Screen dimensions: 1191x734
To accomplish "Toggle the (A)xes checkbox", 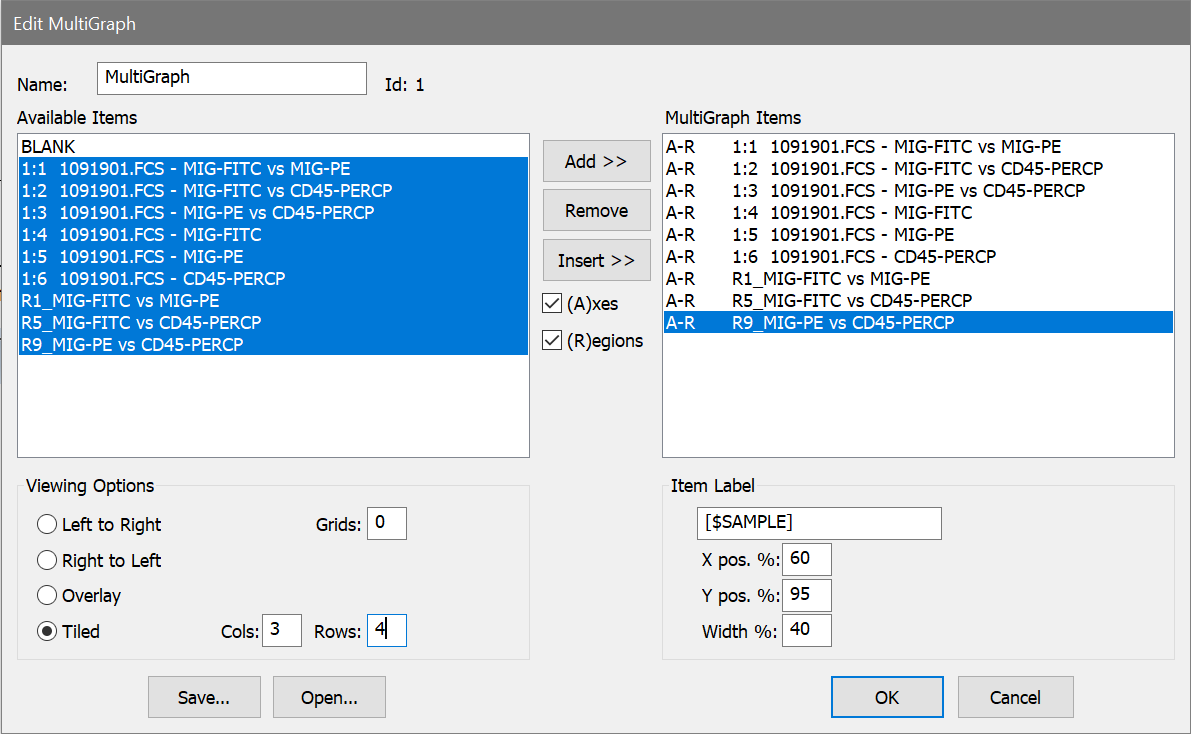I will click(552, 303).
